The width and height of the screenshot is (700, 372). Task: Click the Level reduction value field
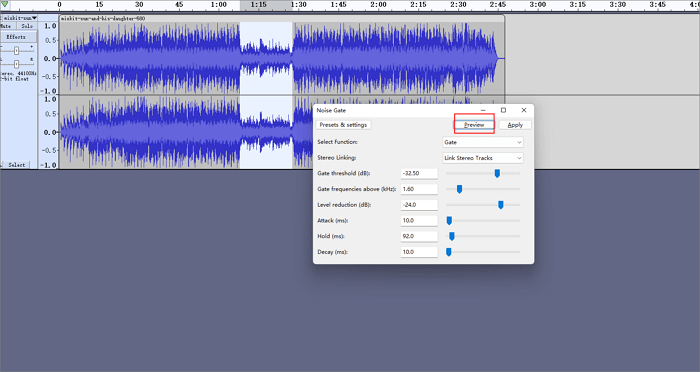pos(419,205)
